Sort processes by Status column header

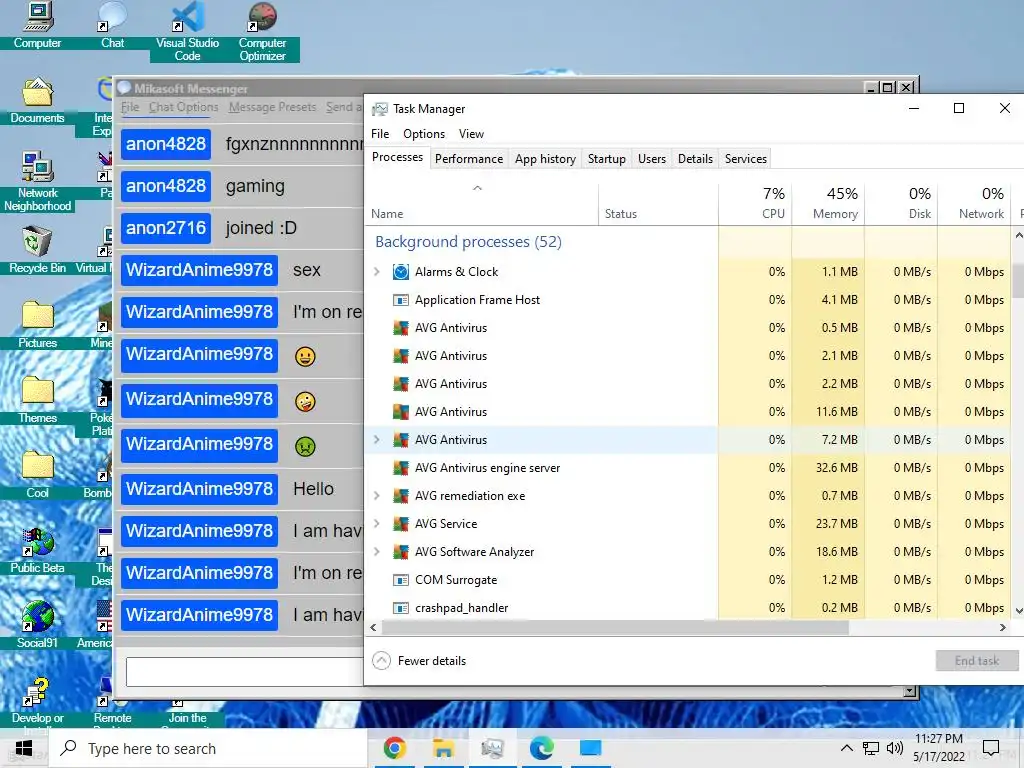pyautogui.click(x=658, y=204)
